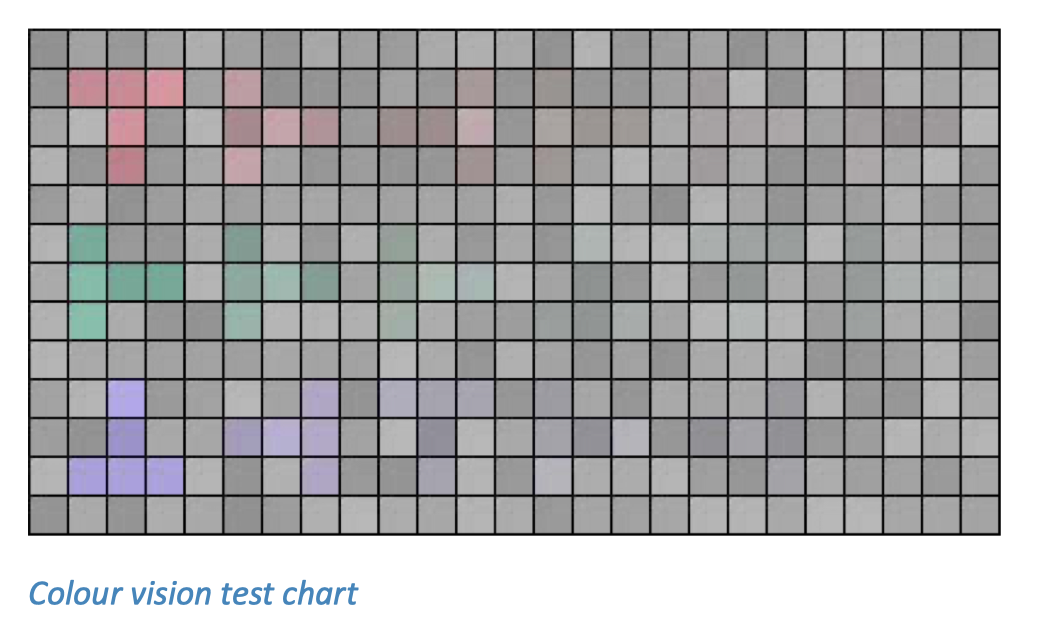Viewport: 1040px width, 634px height.
Task: Select top lavender square of brightest purple T
Action: pos(126,399)
